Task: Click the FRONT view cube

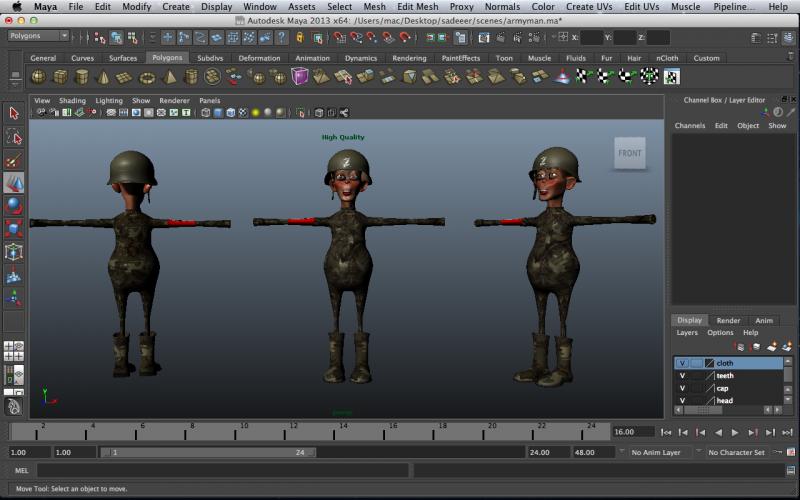Action: (x=630, y=153)
